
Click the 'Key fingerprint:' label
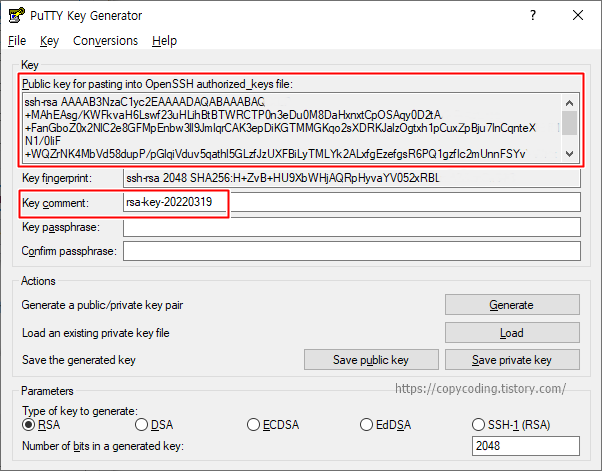(x=57, y=178)
